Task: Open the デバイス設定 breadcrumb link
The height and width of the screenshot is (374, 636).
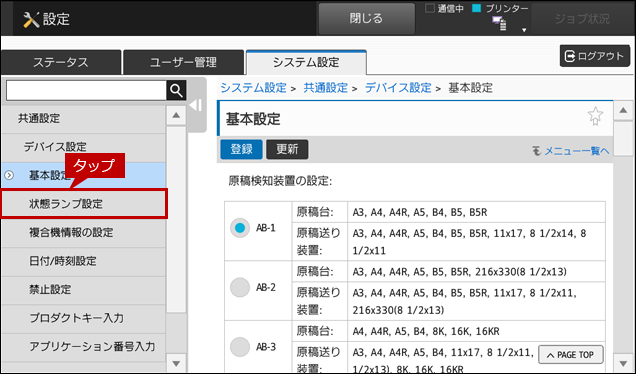Action: click(x=398, y=88)
